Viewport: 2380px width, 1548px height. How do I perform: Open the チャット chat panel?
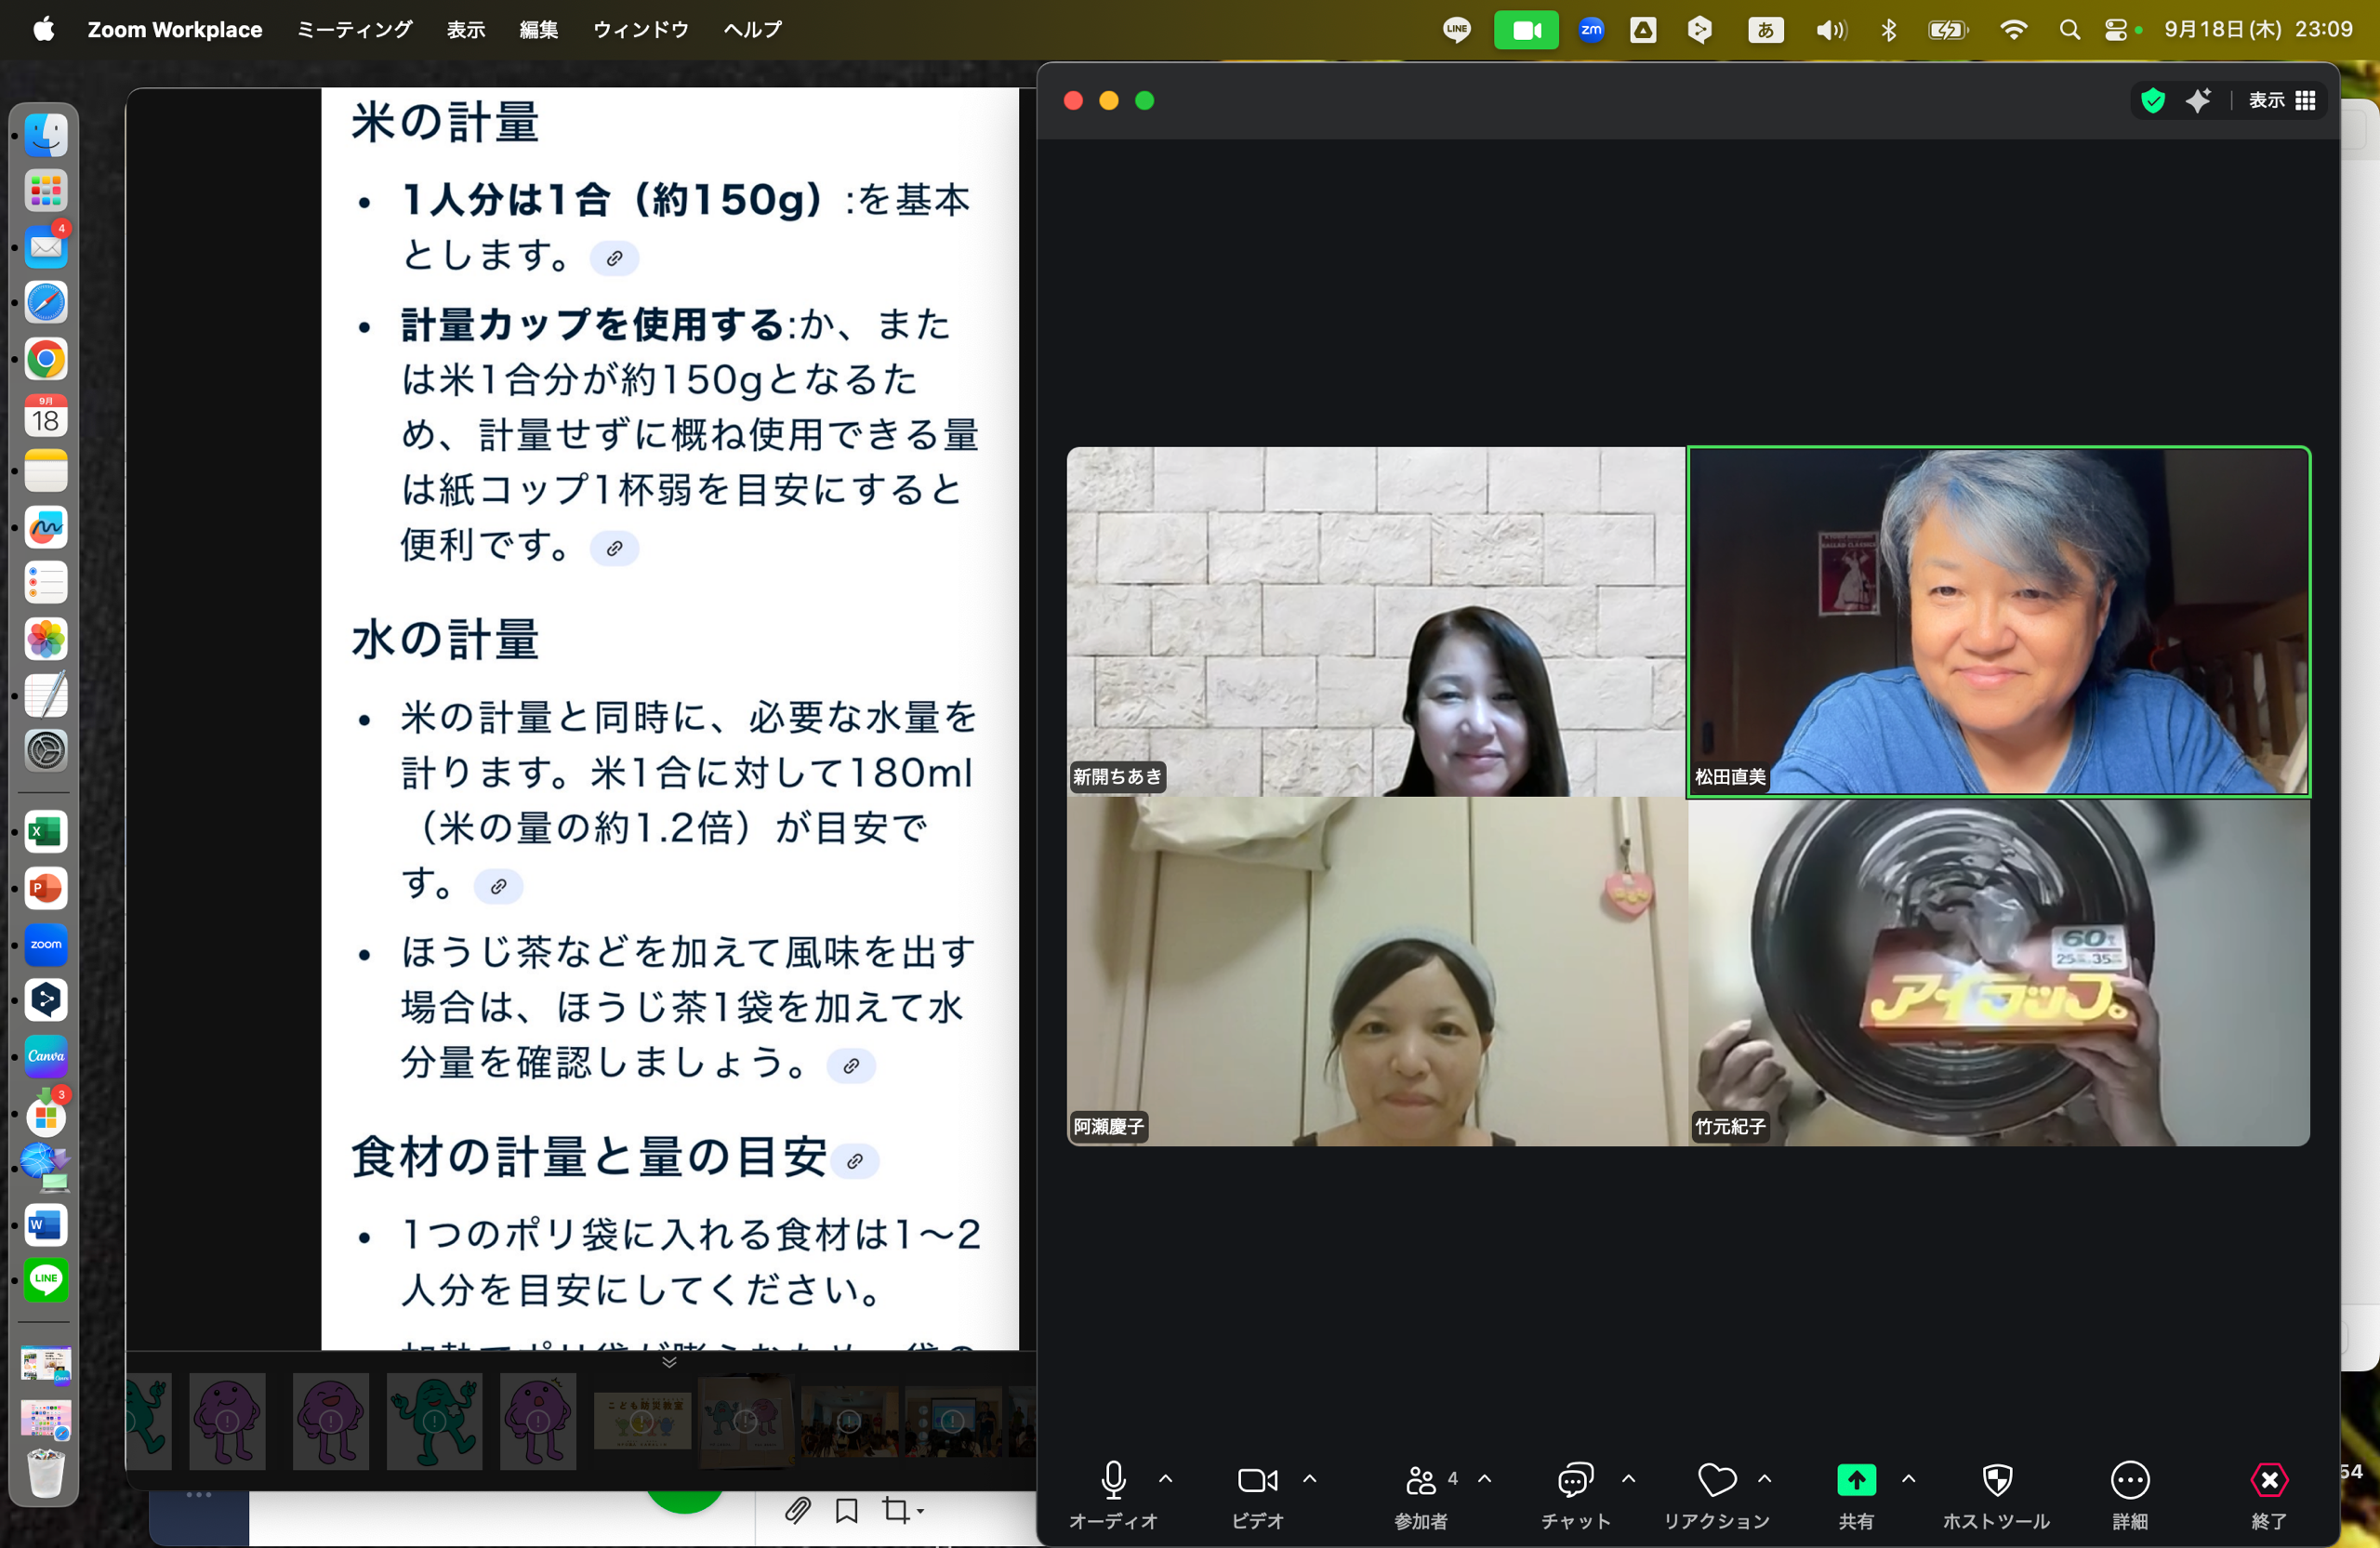coord(1574,1481)
